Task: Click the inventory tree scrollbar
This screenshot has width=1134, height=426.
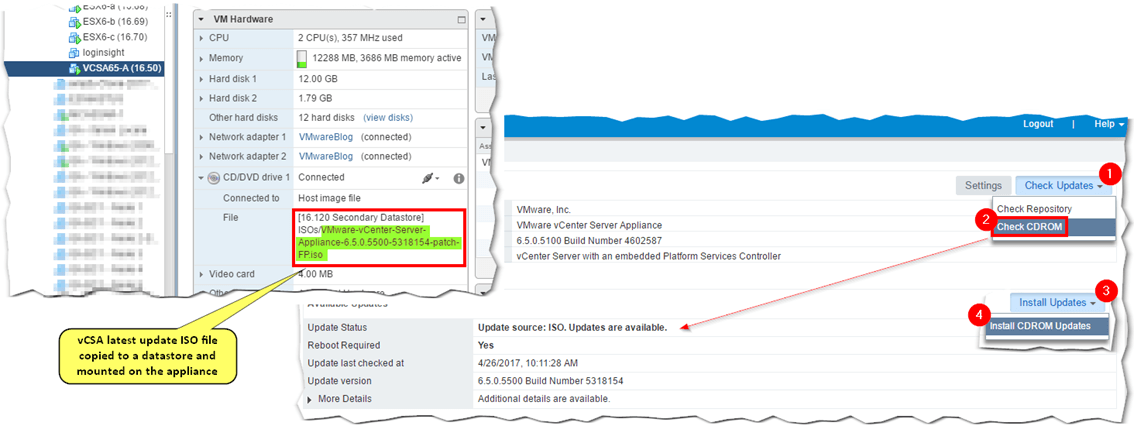Action: (169, 80)
